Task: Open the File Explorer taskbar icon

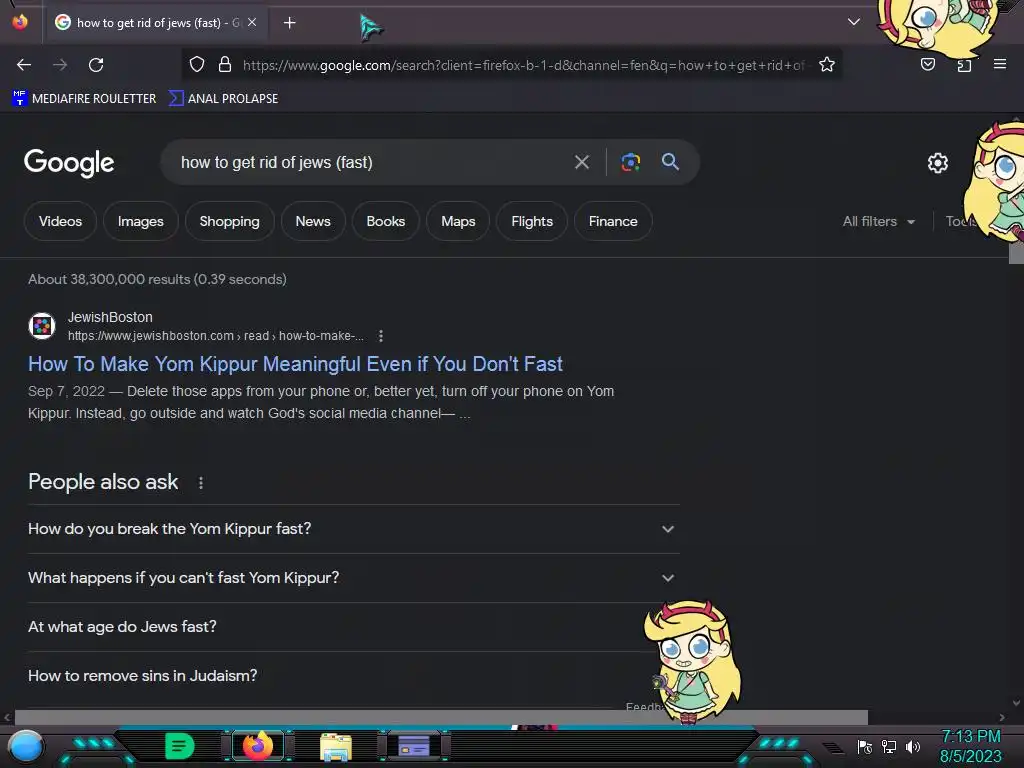Action: [336, 746]
